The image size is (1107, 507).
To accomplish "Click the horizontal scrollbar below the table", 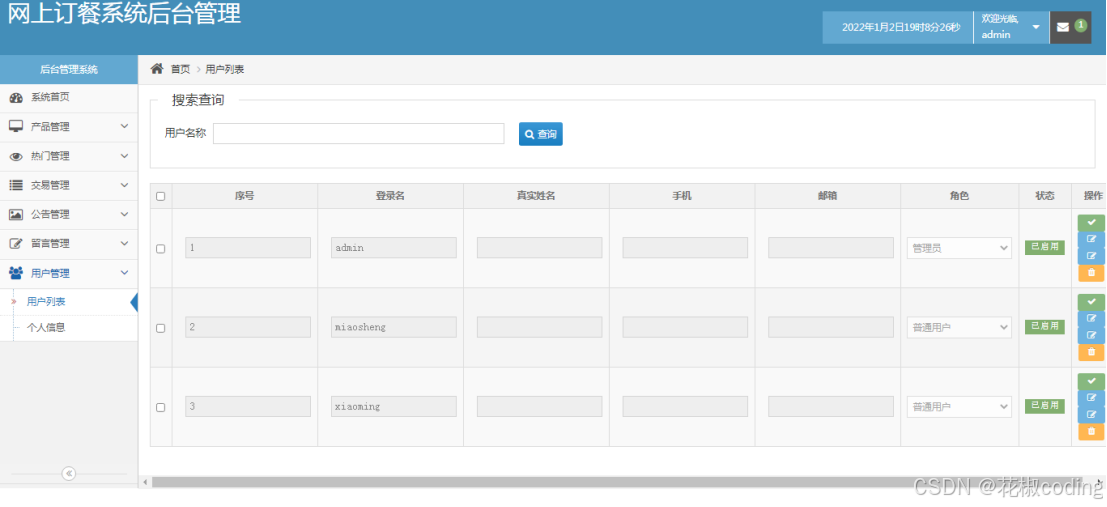I will pos(621,482).
